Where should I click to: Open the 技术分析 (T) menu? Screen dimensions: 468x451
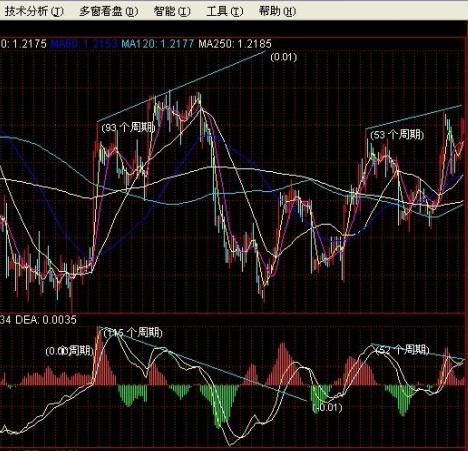point(33,11)
